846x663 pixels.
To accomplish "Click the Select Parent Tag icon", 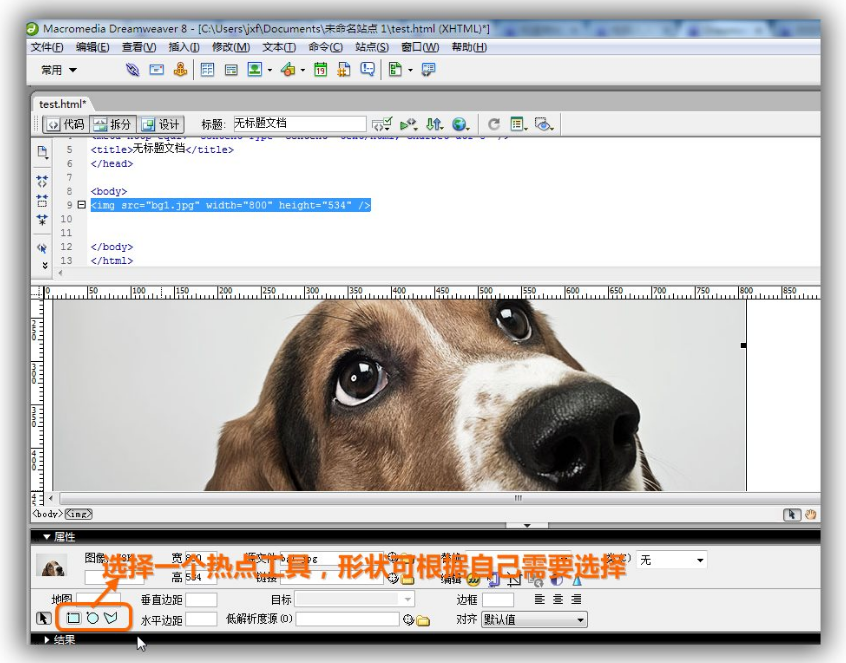I will [x=42, y=248].
